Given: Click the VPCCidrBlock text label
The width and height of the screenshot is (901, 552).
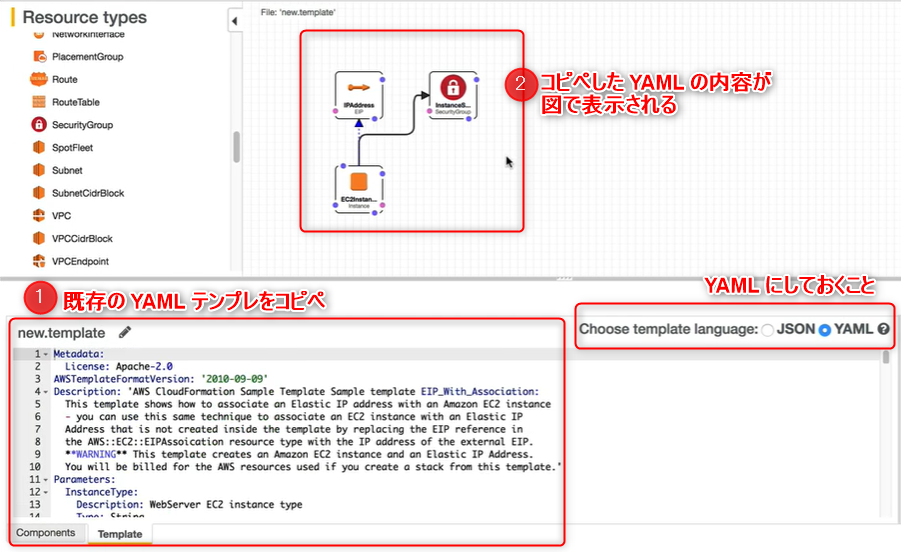Looking at the screenshot, I should click(82, 238).
